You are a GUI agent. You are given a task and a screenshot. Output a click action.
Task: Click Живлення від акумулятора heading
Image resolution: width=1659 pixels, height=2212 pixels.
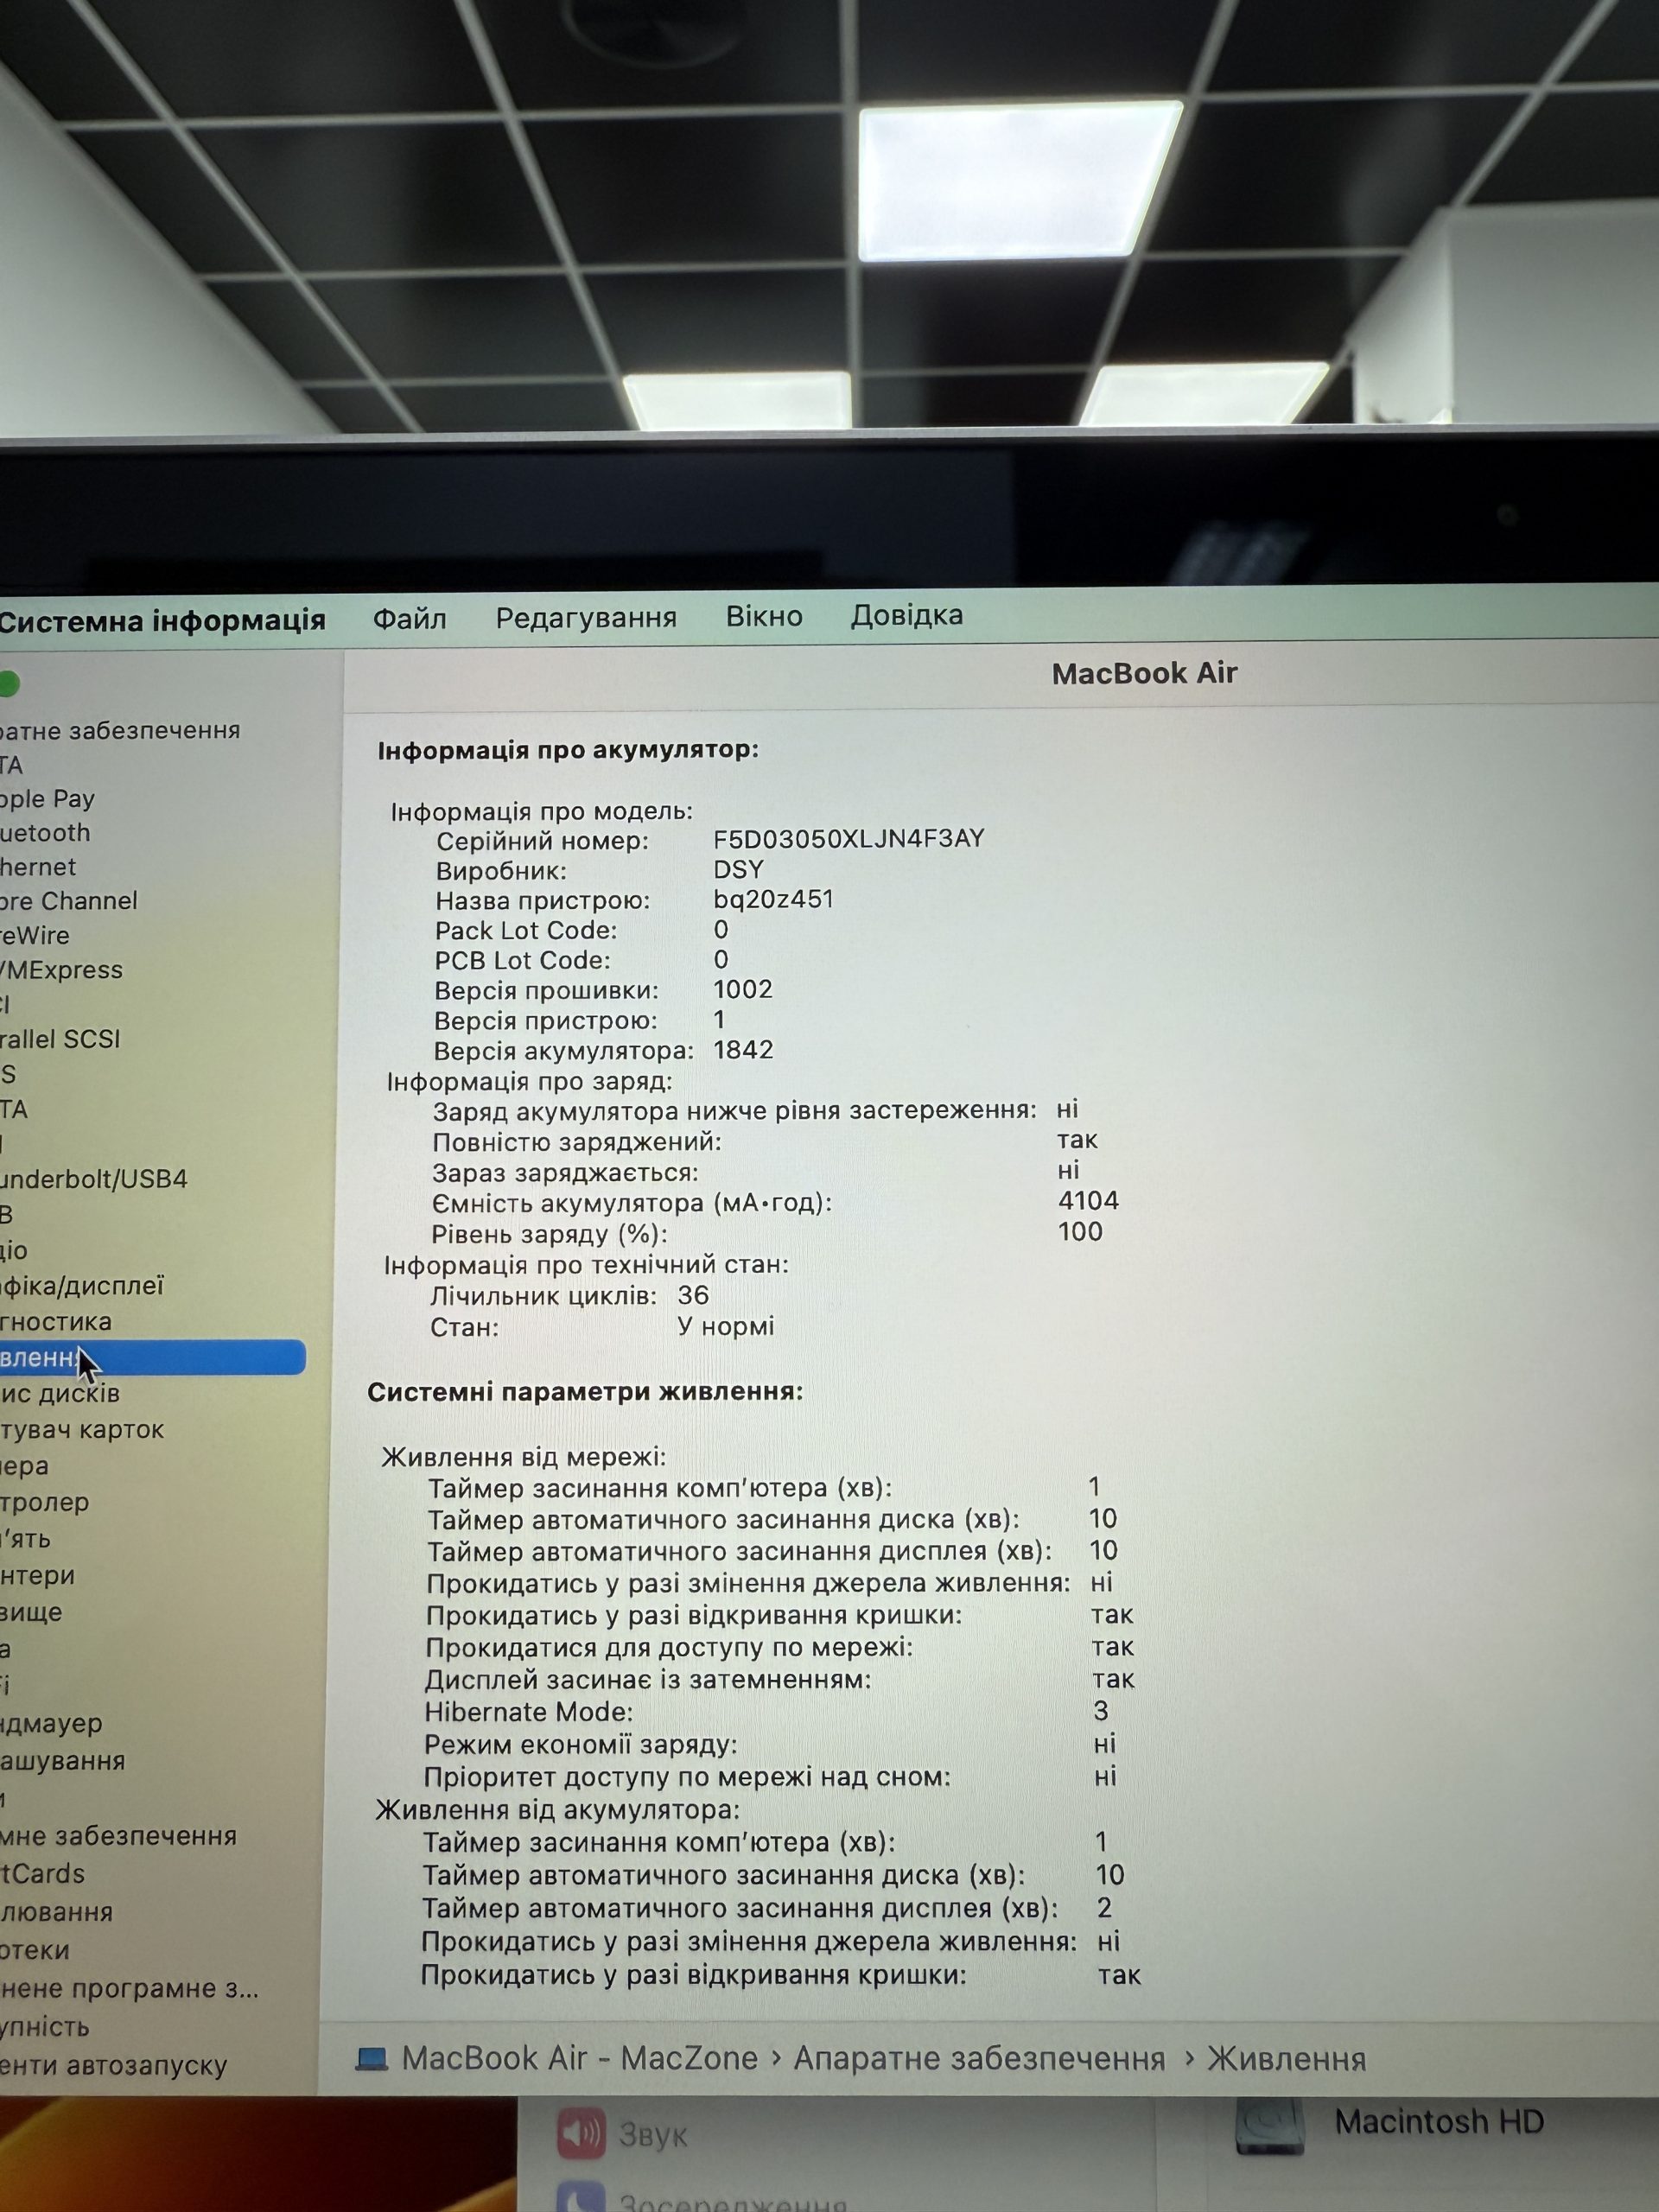coord(557,1810)
